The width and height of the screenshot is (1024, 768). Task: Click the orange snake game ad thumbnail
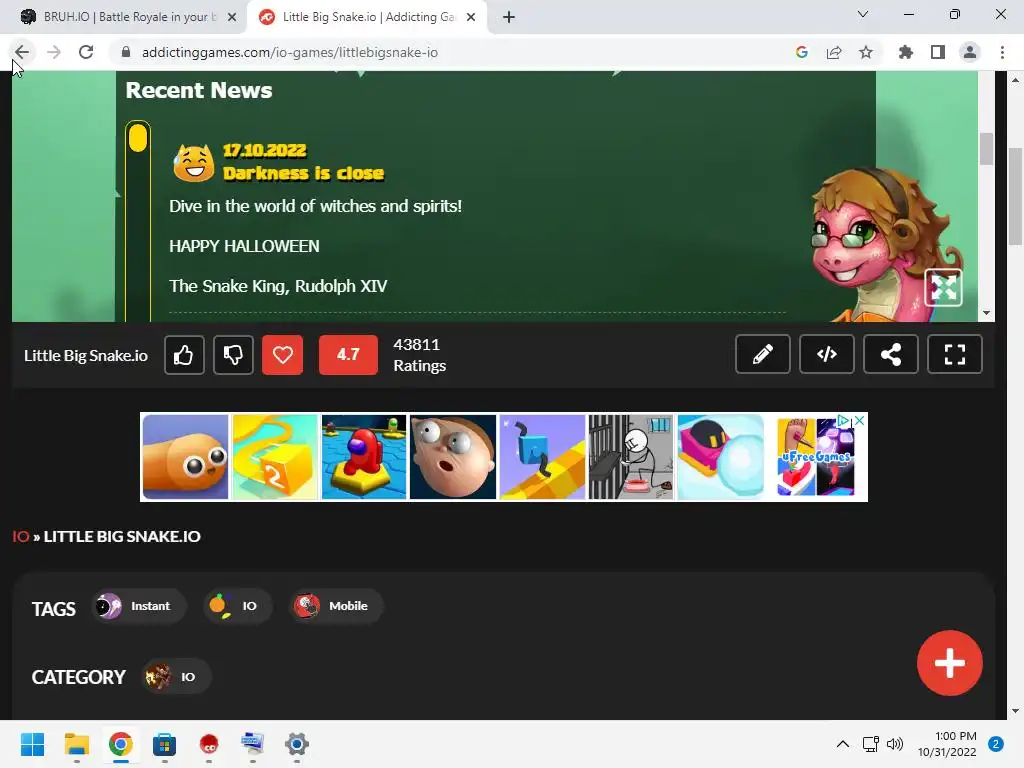click(x=185, y=456)
